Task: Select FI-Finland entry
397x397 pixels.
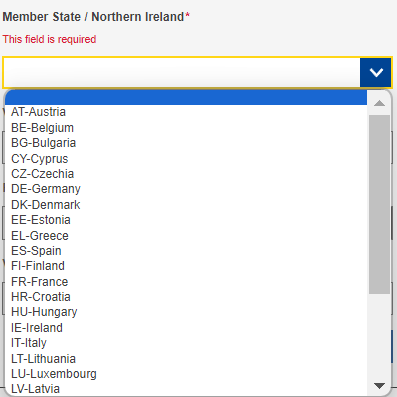Action: tap(186, 266)
